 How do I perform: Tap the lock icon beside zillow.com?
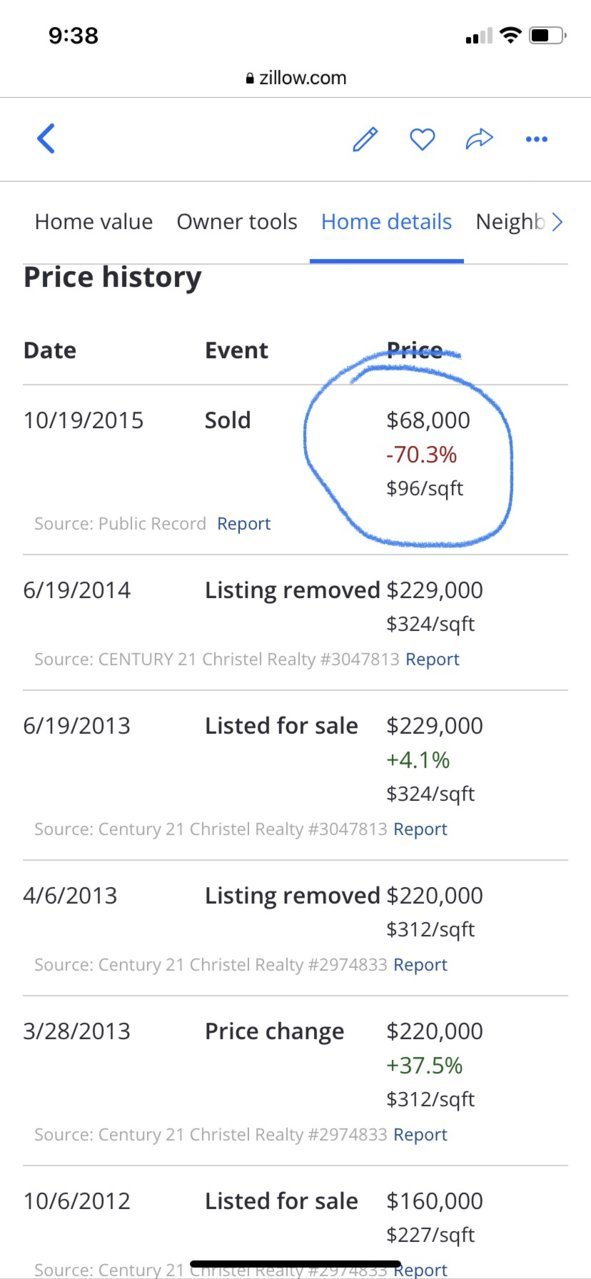click(x=250, y=78)
